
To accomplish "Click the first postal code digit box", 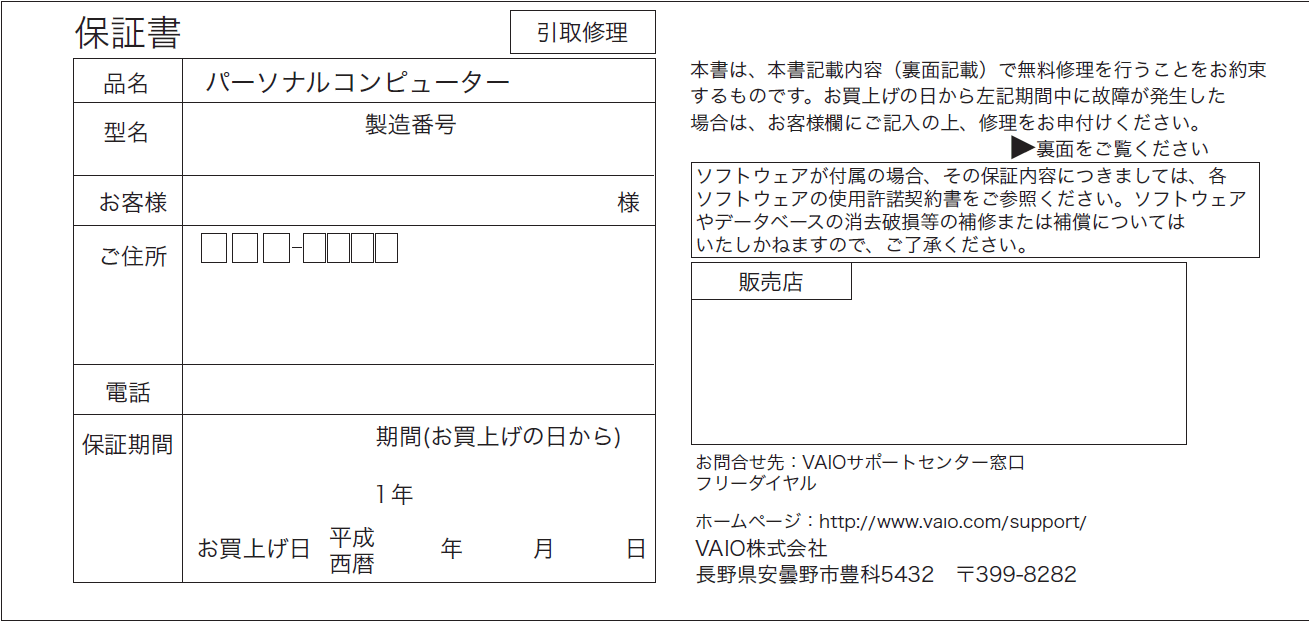I will [214, 247].
